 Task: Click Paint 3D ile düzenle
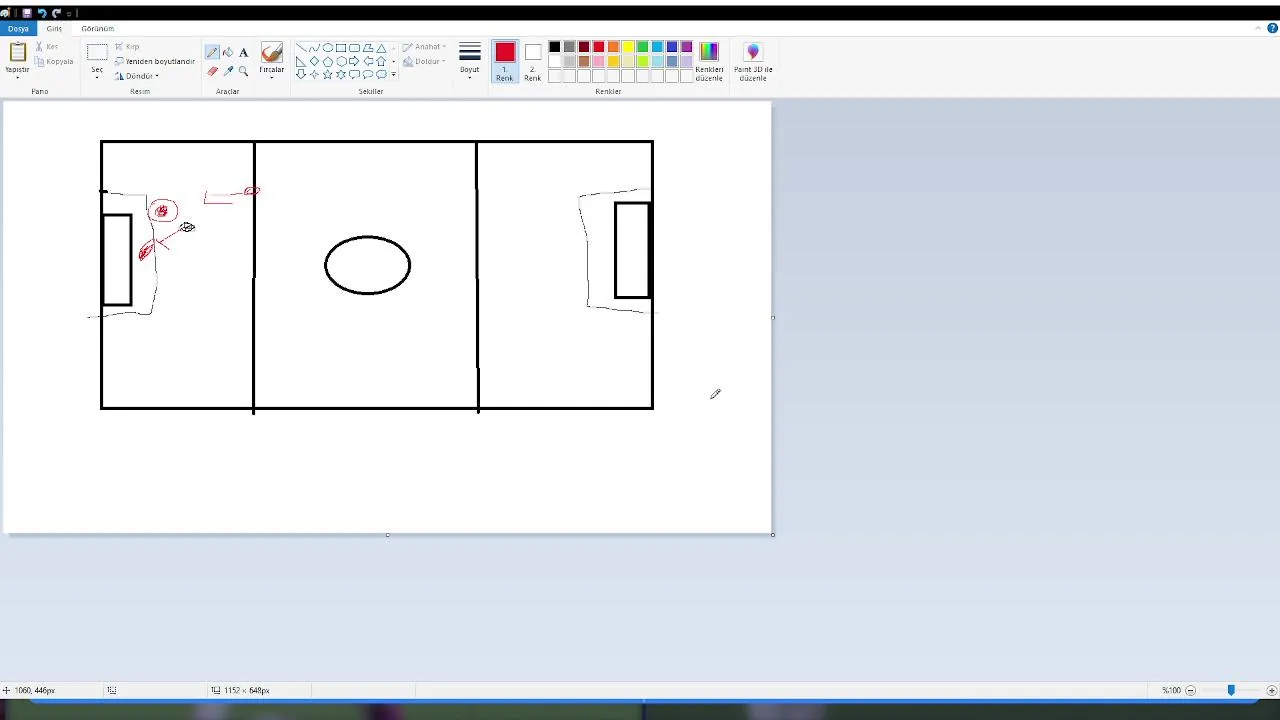(753, 62)
